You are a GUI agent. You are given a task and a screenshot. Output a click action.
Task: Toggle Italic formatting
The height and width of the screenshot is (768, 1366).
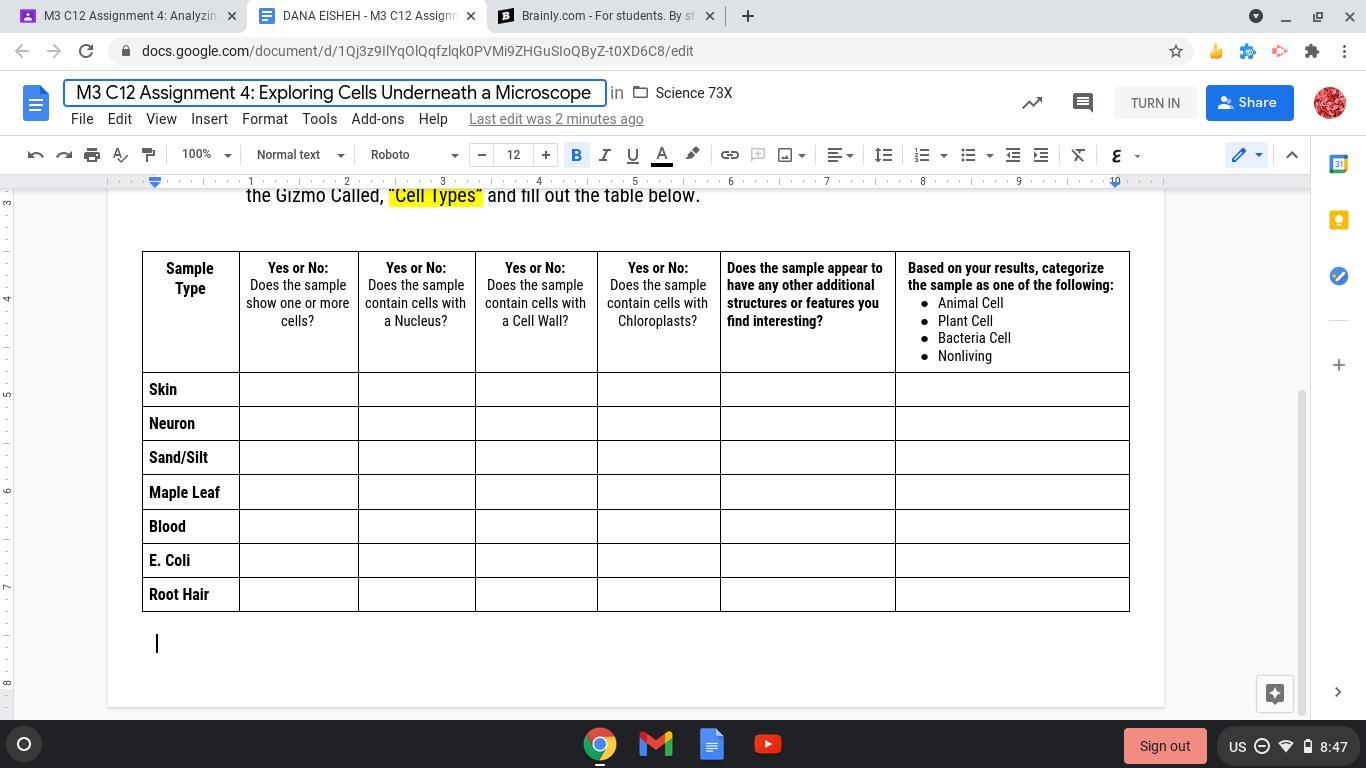pos(604,155)
